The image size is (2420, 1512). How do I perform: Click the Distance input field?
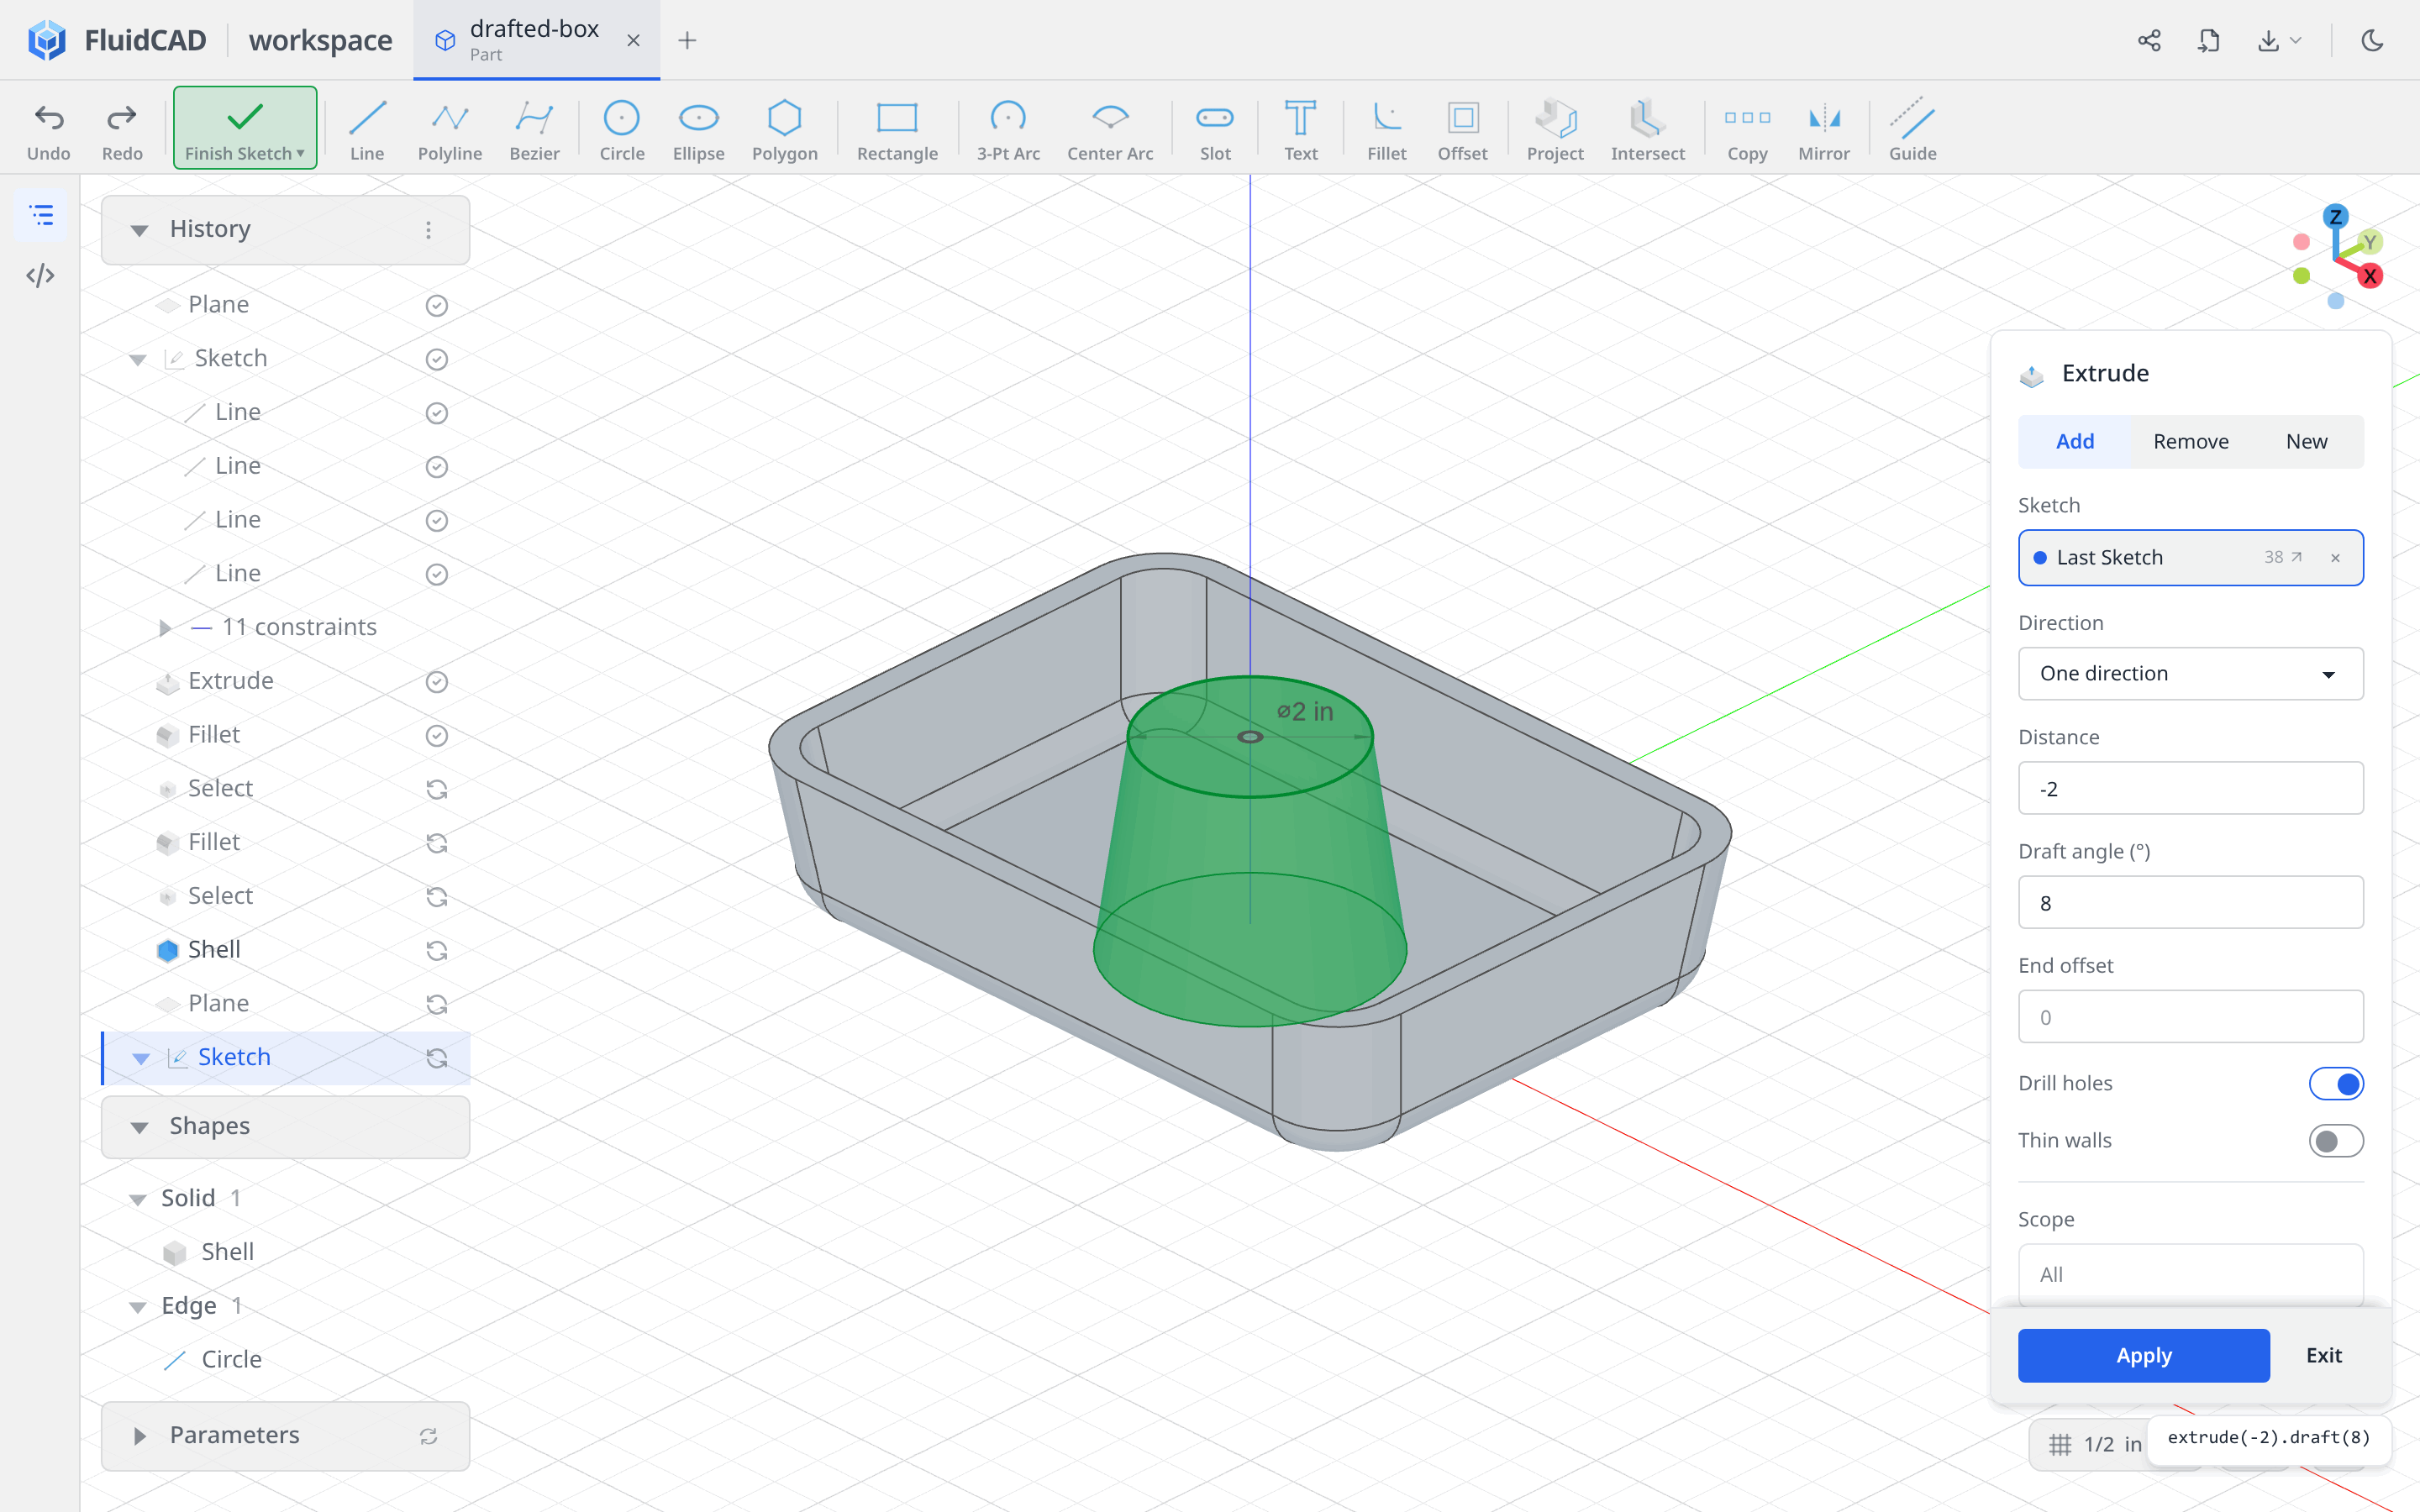pyautogui.click(x=2190, y=788)
